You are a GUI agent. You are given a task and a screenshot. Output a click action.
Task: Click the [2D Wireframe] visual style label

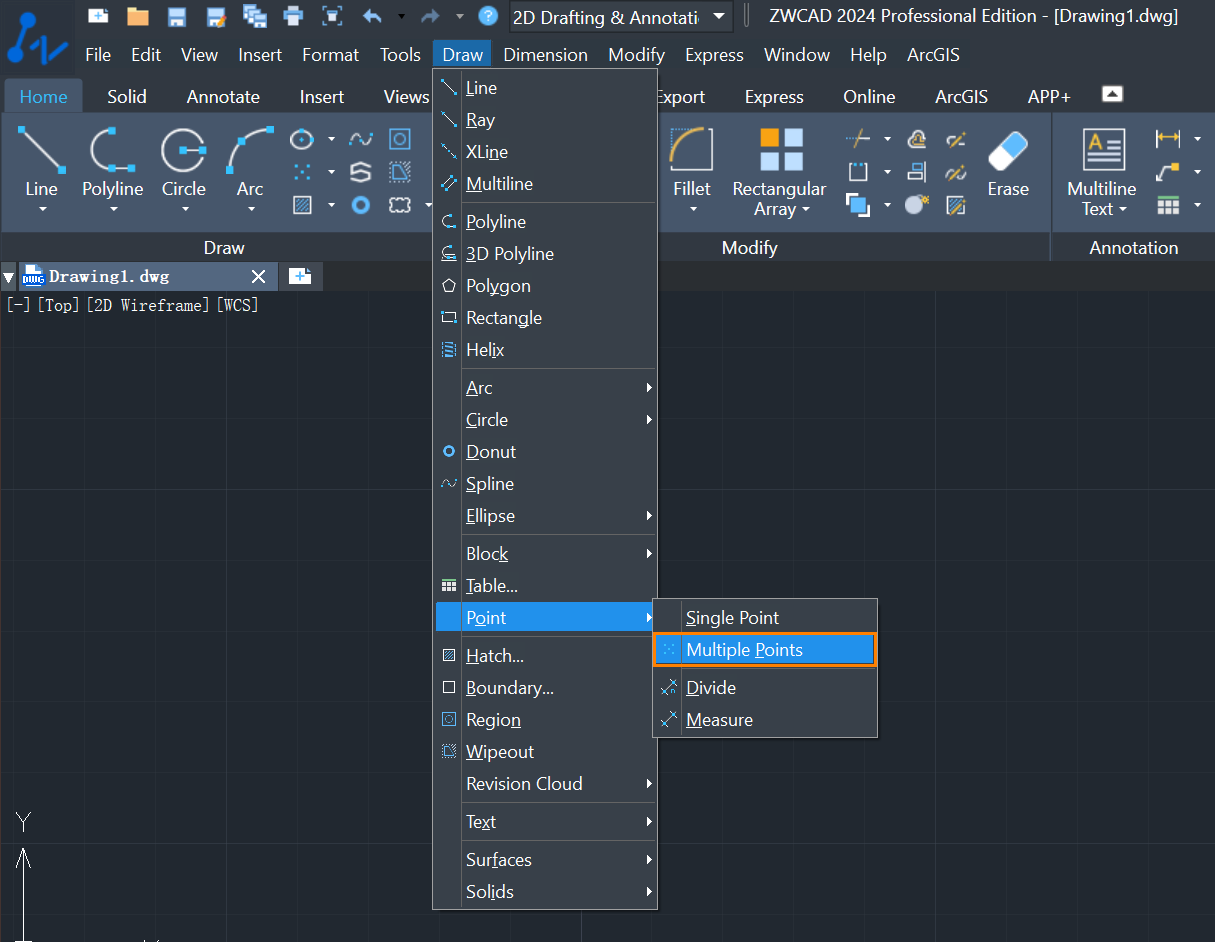click(x=148, y=305)
